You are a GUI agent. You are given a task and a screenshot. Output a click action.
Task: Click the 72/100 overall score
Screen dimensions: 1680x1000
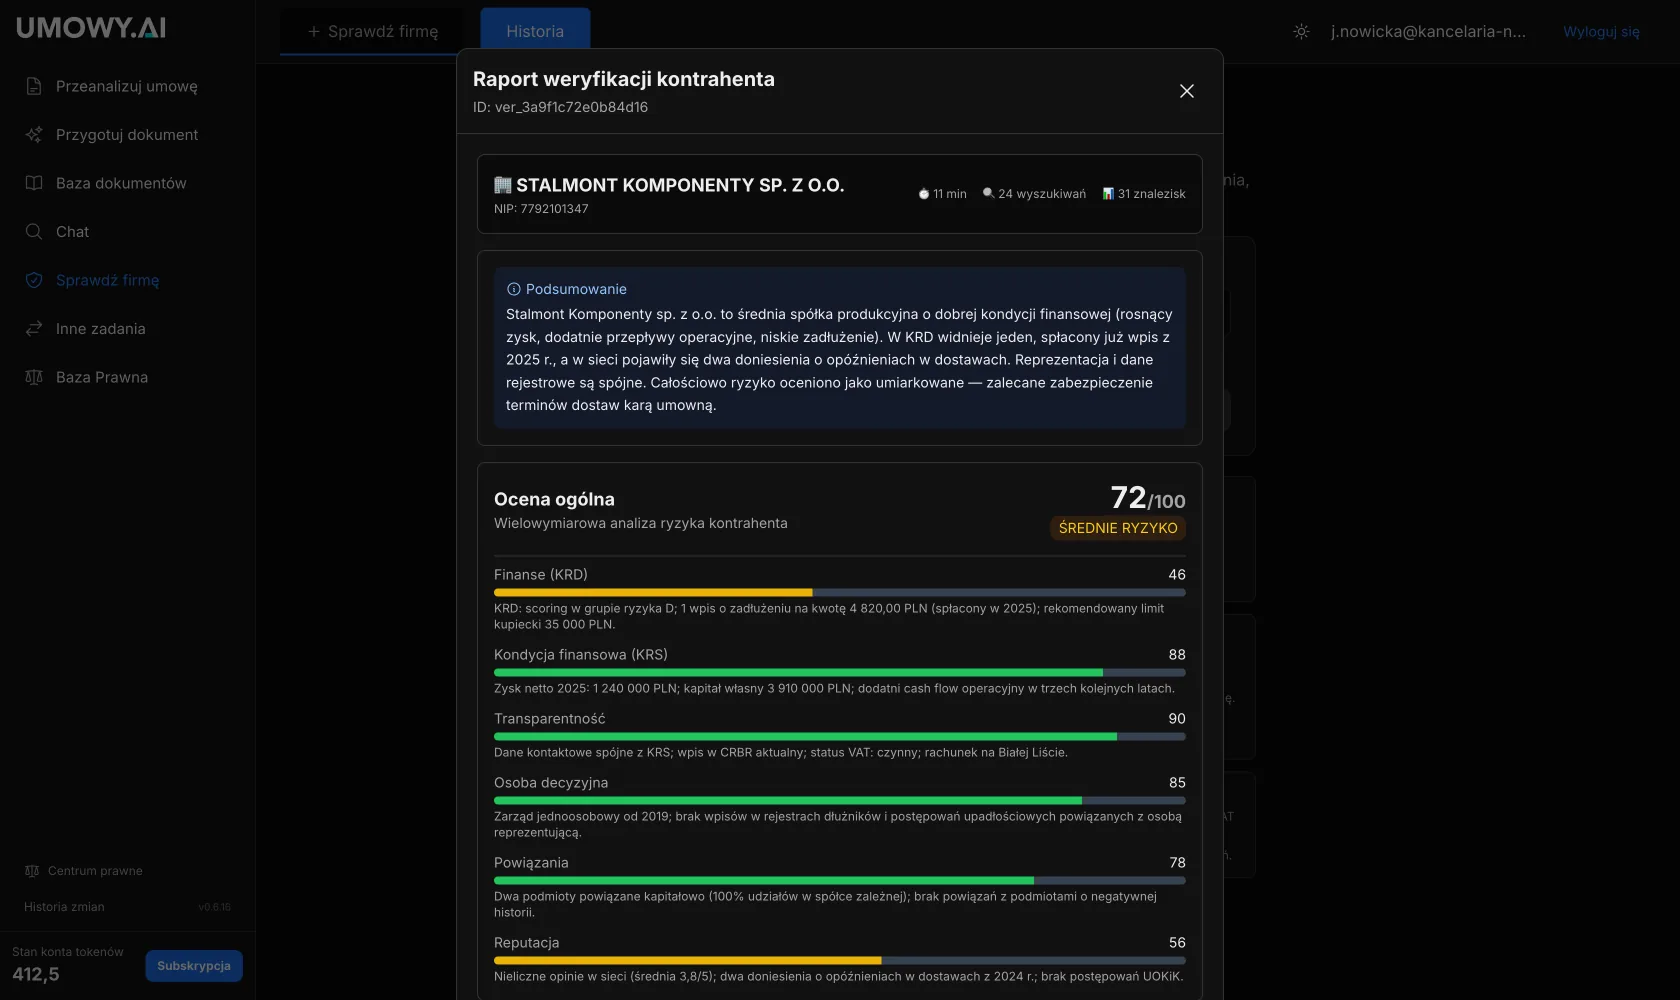(1148, 497)
